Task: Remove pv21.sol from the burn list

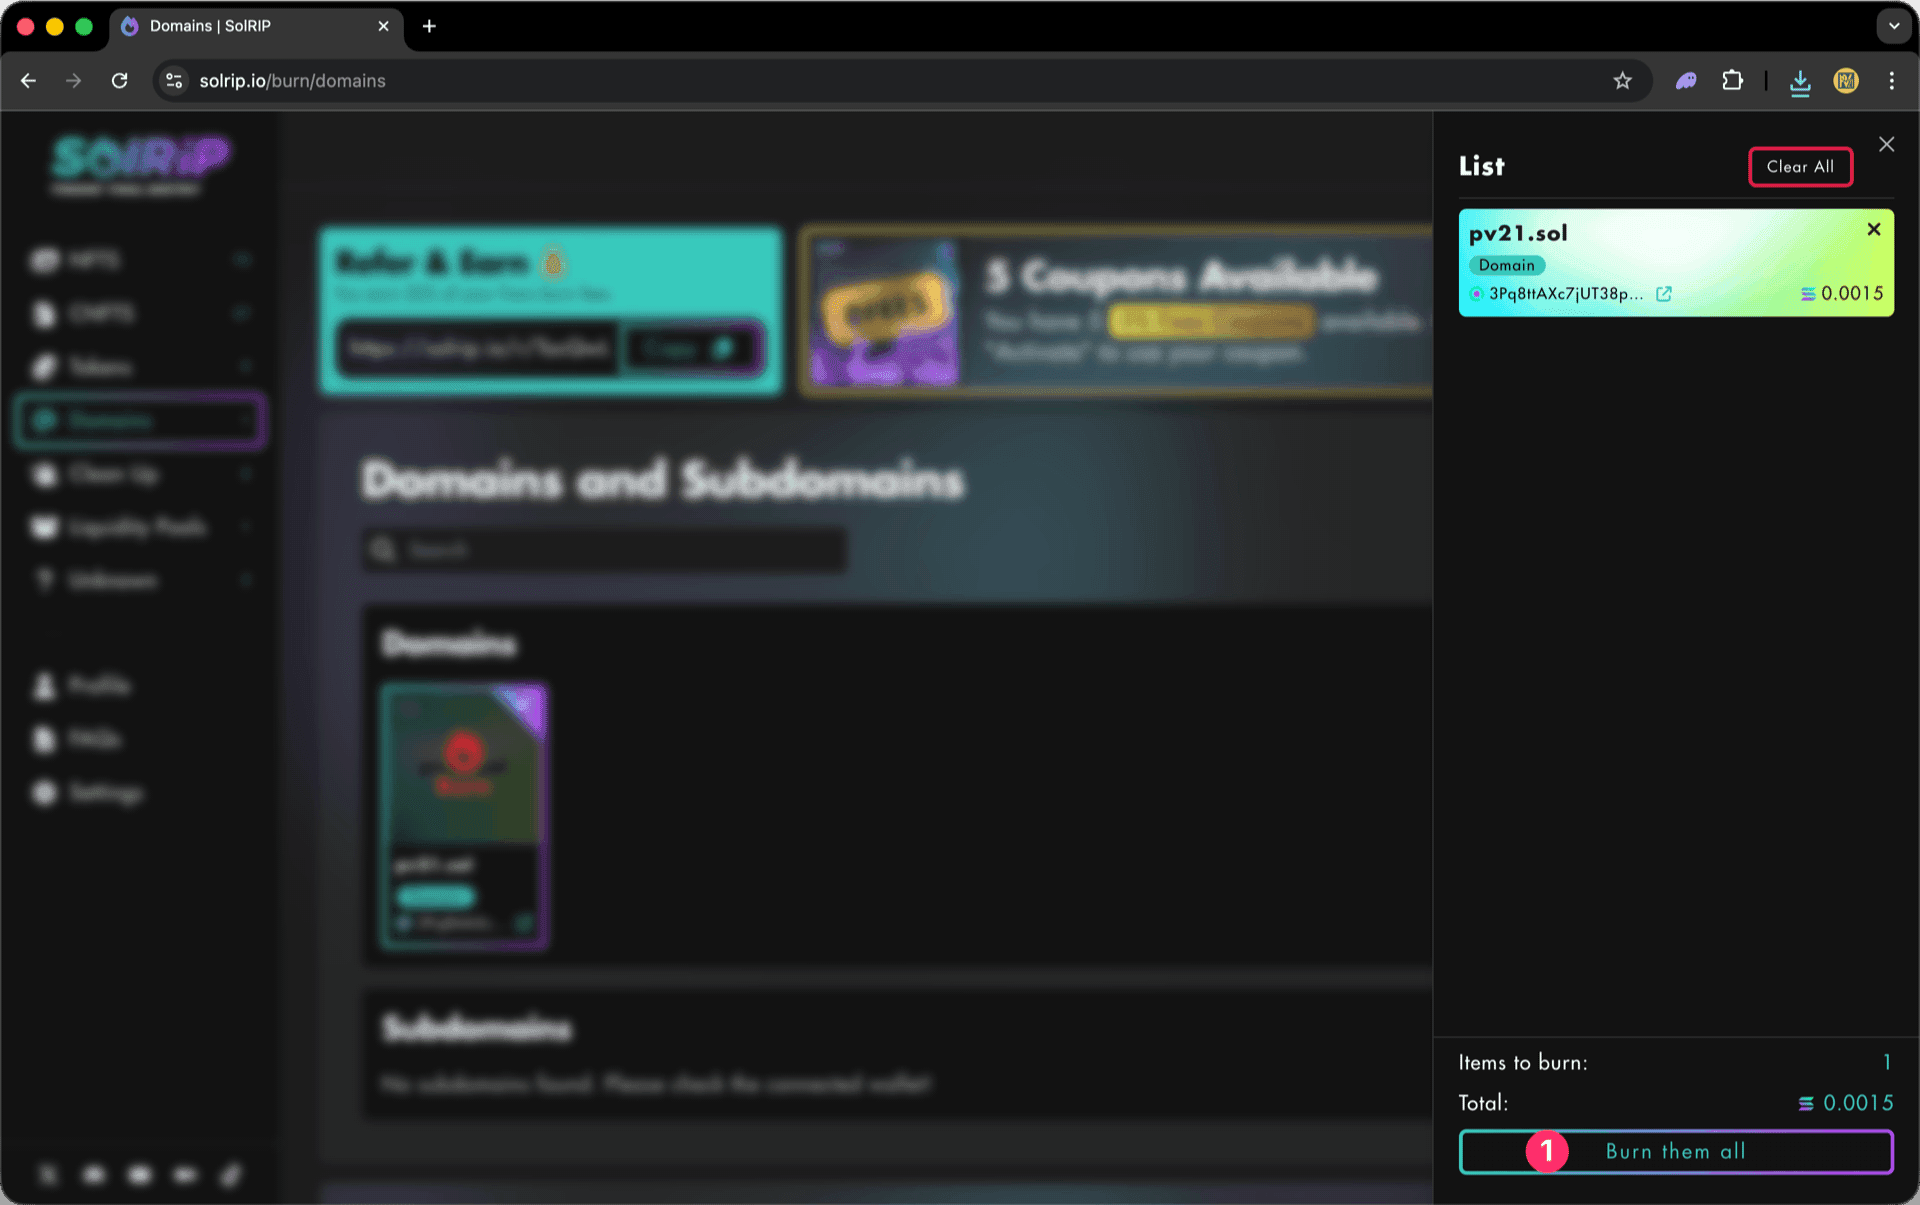Action: coord(1874,230)
